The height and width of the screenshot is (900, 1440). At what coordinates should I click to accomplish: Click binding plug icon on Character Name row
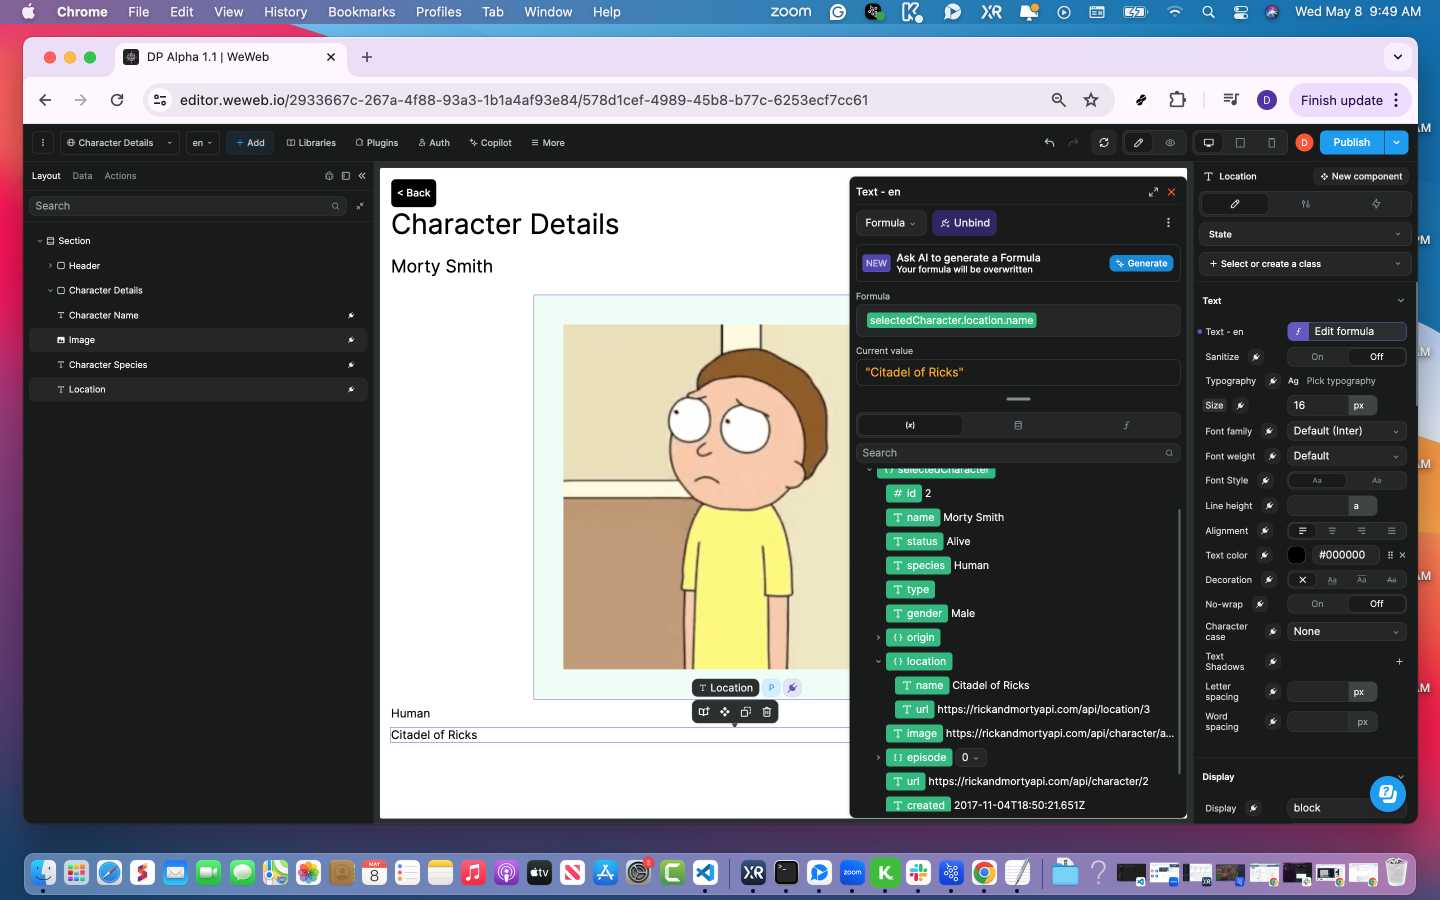351,315
